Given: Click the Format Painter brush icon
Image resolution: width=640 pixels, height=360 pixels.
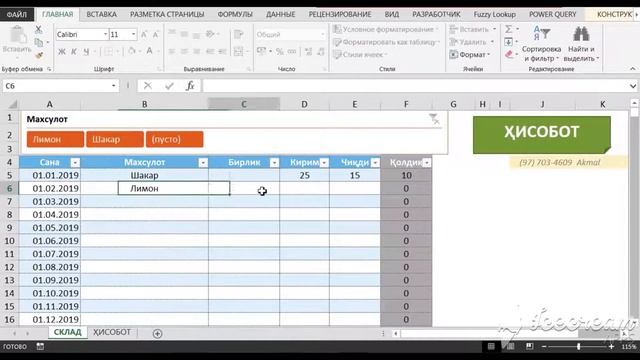Looking at the screenshot, I should click(x=39, y=55).
